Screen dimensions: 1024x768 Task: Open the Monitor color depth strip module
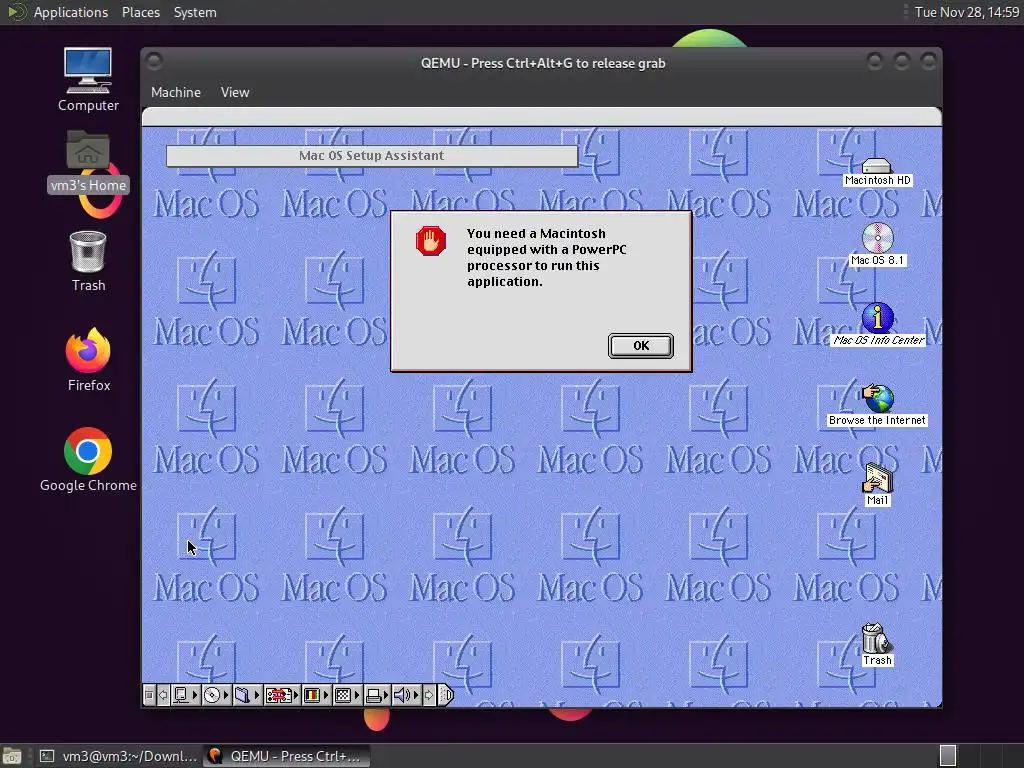click(312, 696)
